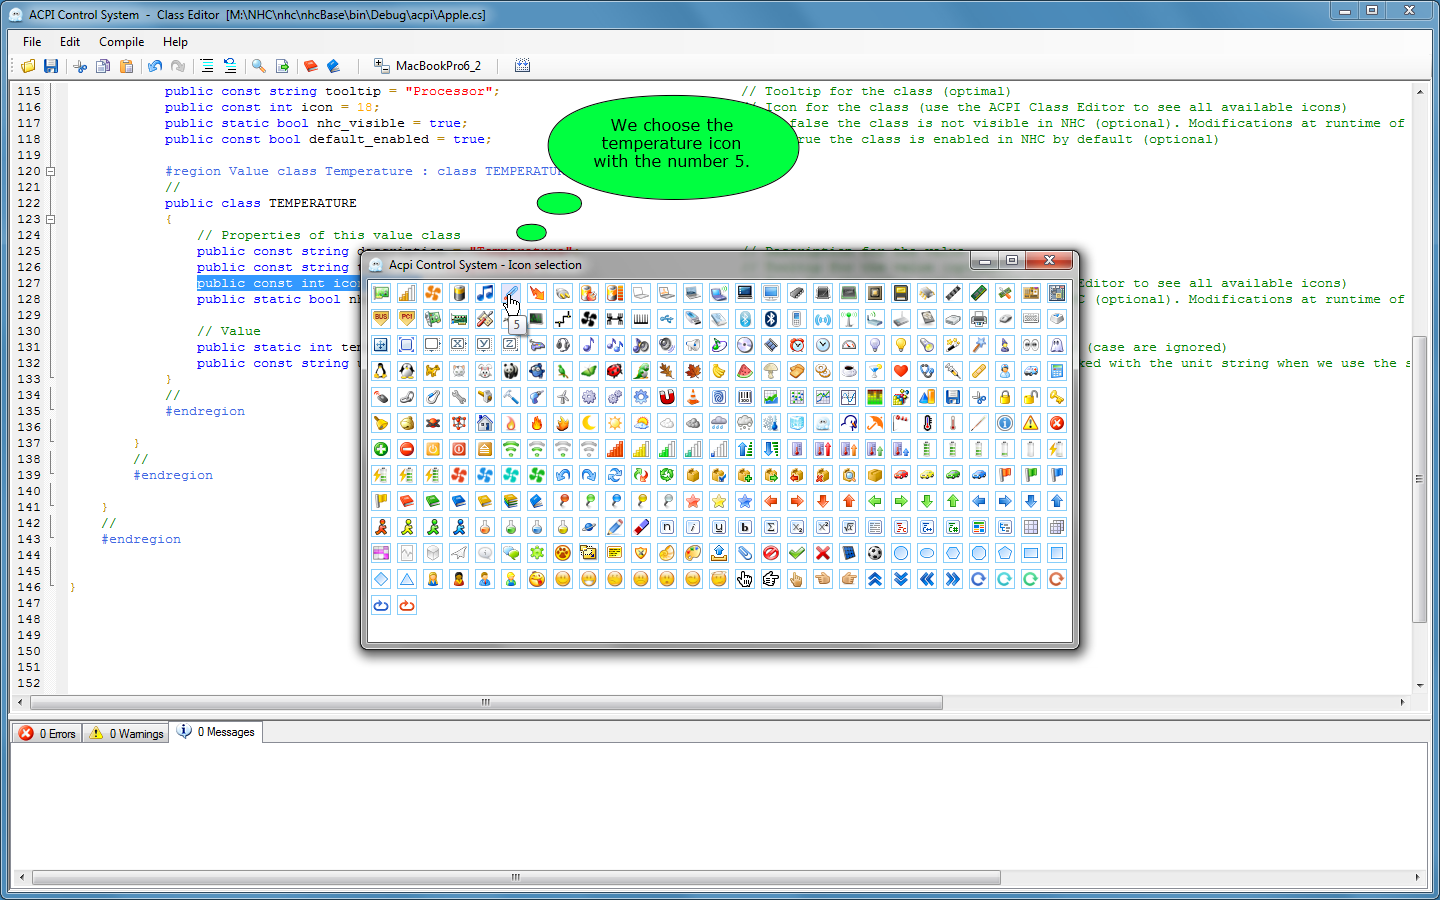
Task: Collapse the code block at line 123
Action: 51,219
